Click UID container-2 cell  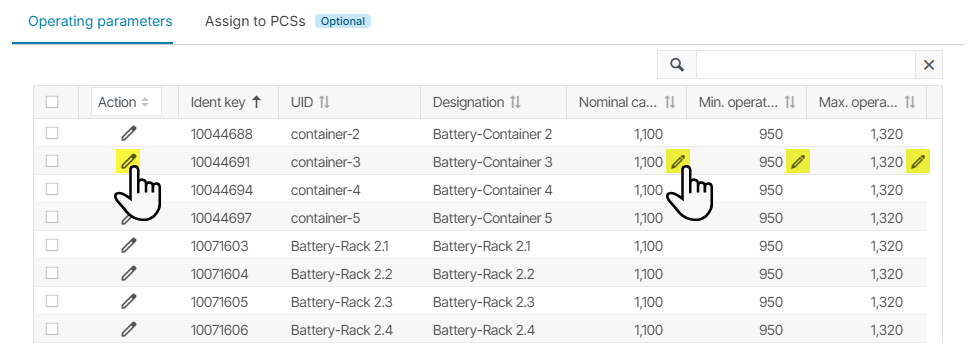[x=325, y=134]
